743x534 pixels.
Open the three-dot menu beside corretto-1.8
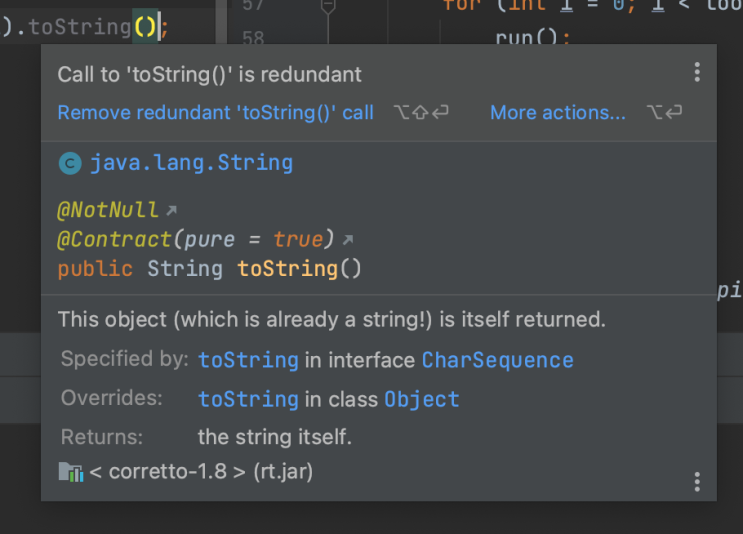[x=697, y=481]
